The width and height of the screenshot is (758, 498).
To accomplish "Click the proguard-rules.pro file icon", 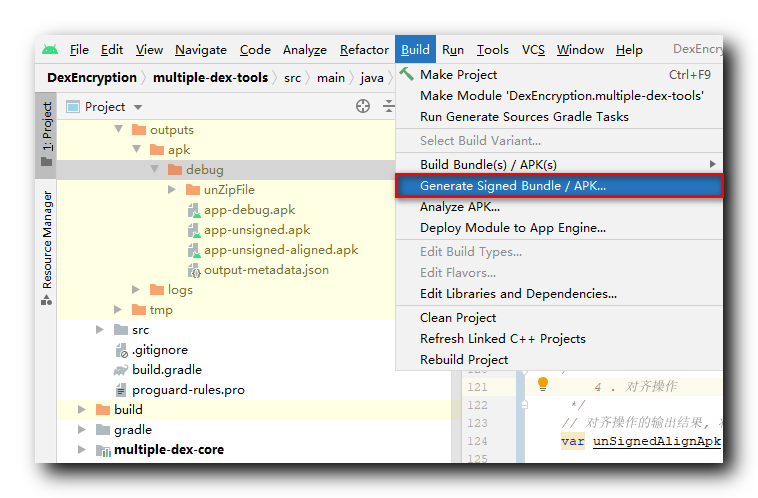I will (x=121, y=390).
